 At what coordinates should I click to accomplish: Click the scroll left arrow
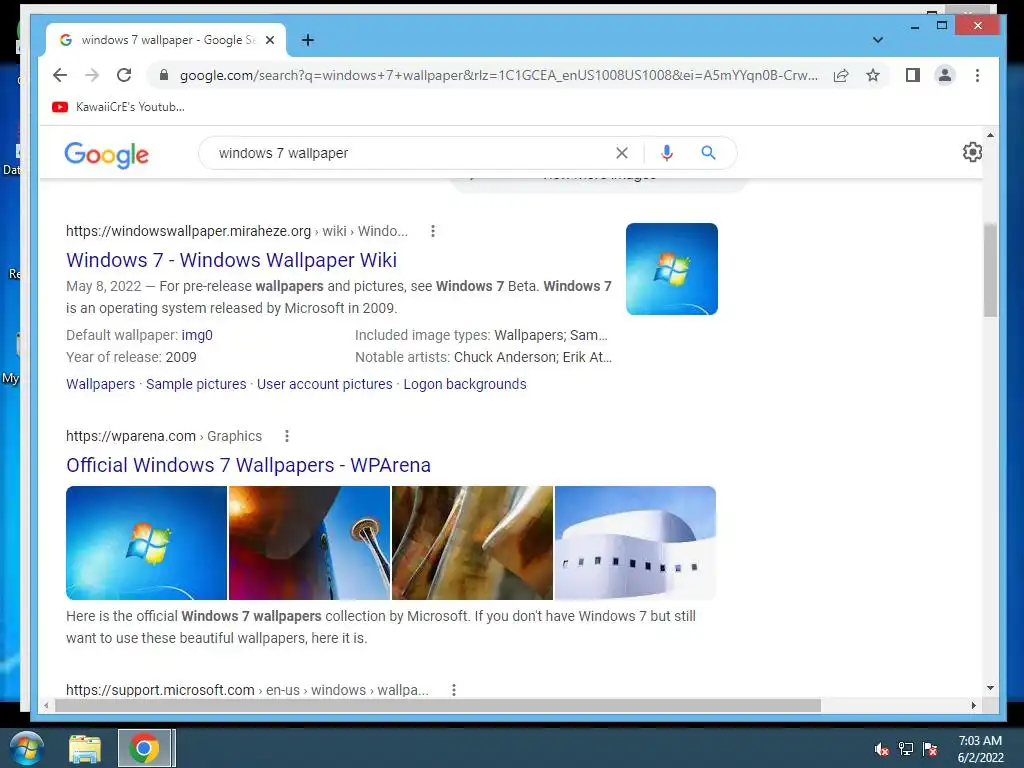coord(46,705)
